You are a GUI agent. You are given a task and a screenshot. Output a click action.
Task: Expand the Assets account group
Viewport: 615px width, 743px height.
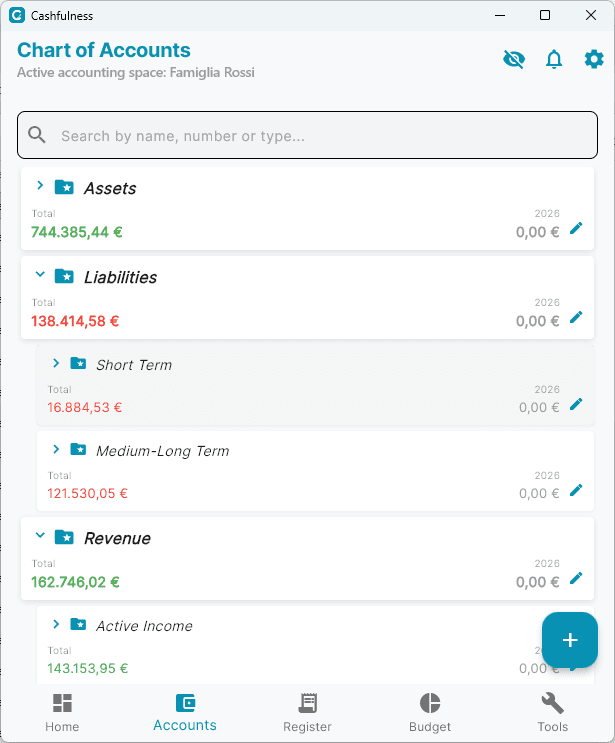pos(40,186)
